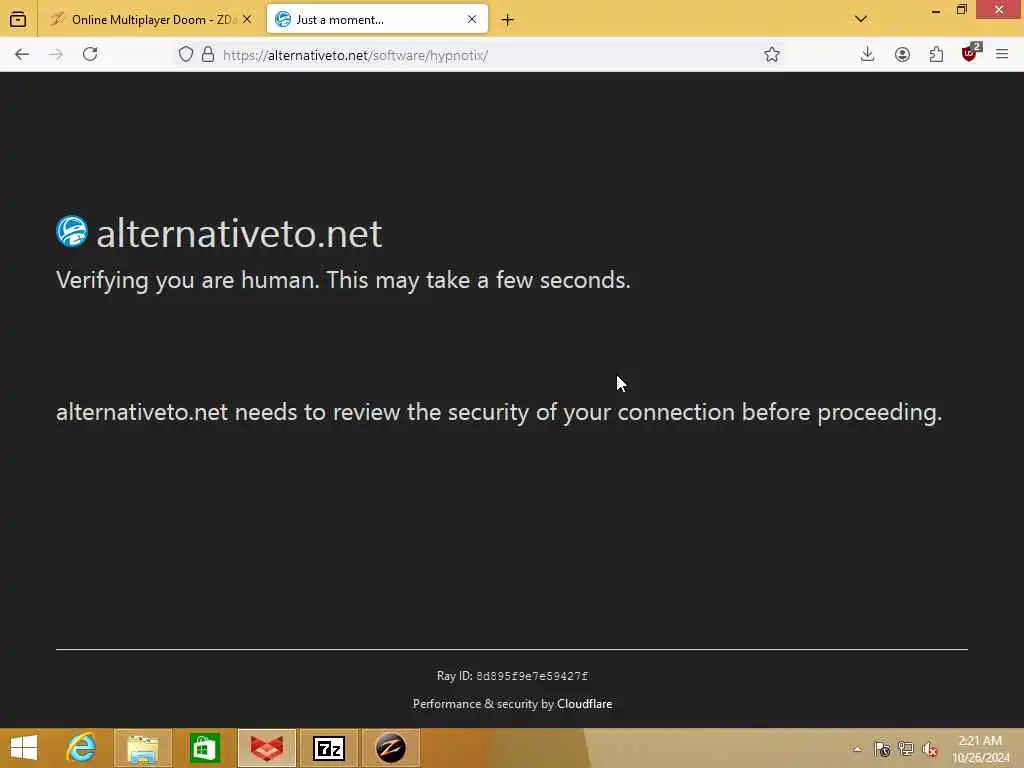Restore down the browser window
The width and height of the screenshot is (1024, 768).
point(961,9)
